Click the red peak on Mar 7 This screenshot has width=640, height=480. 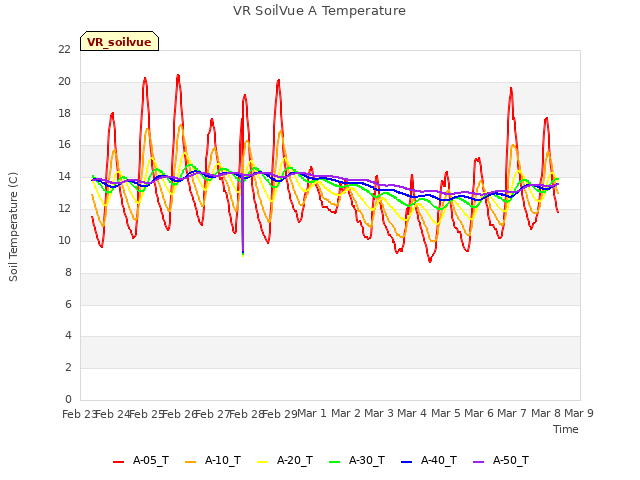(x=511, y=89)
